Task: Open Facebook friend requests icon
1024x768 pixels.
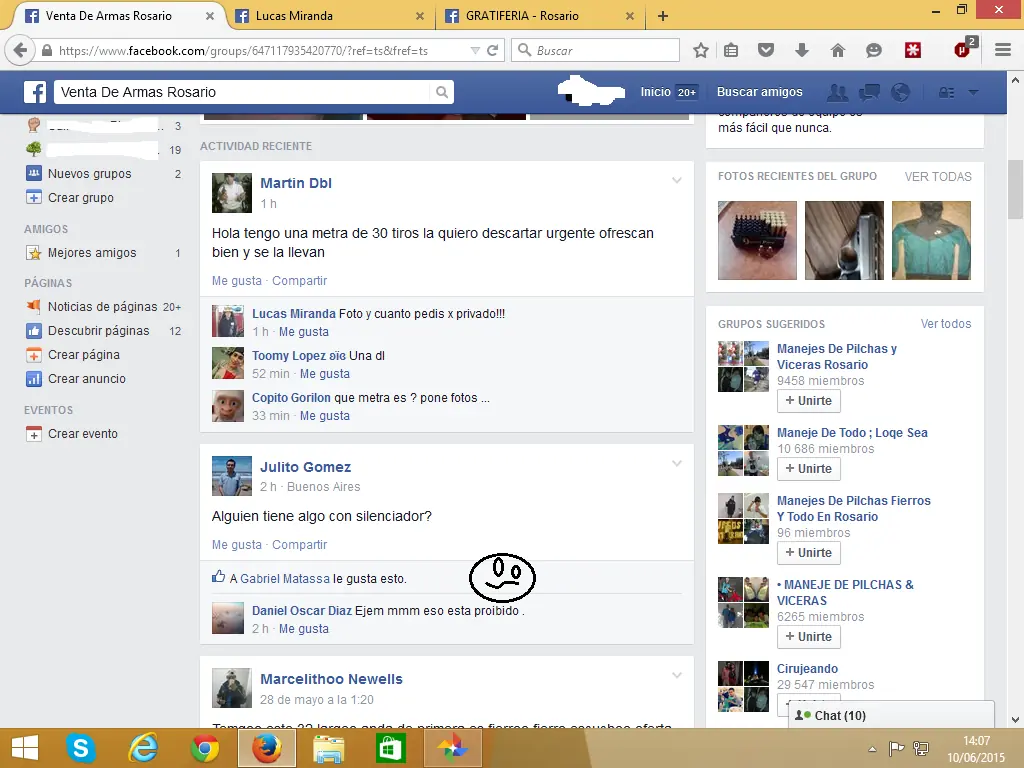Action: point(837,92)
